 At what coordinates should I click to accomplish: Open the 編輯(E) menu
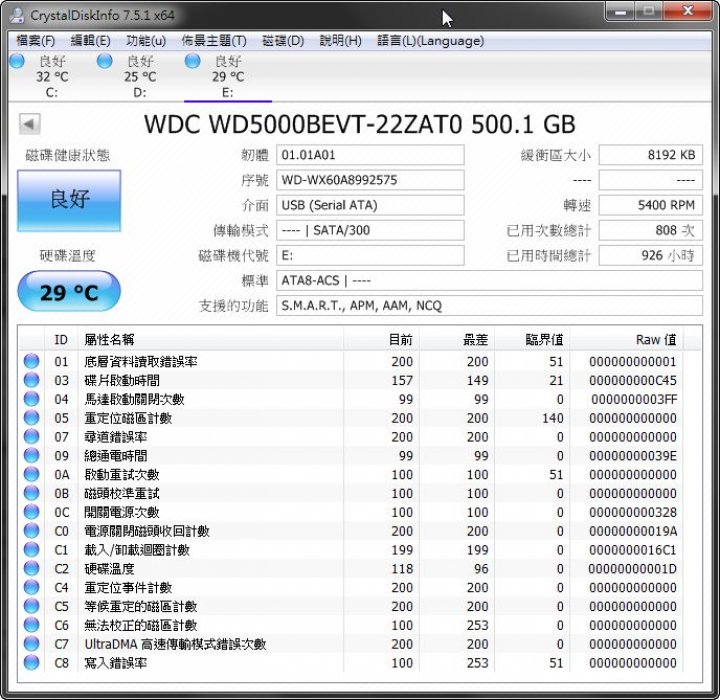(x=90, y=41)
